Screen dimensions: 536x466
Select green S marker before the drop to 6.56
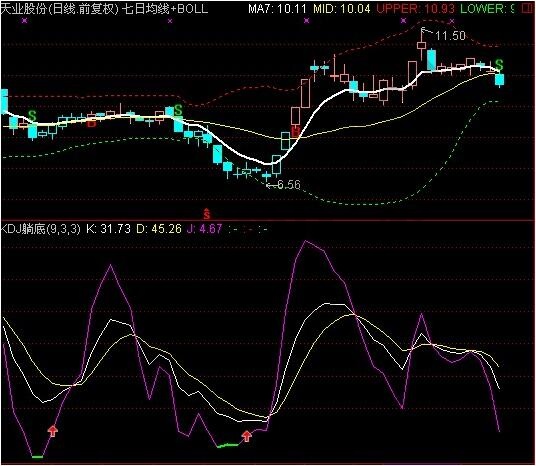click(x=178, y=110)
